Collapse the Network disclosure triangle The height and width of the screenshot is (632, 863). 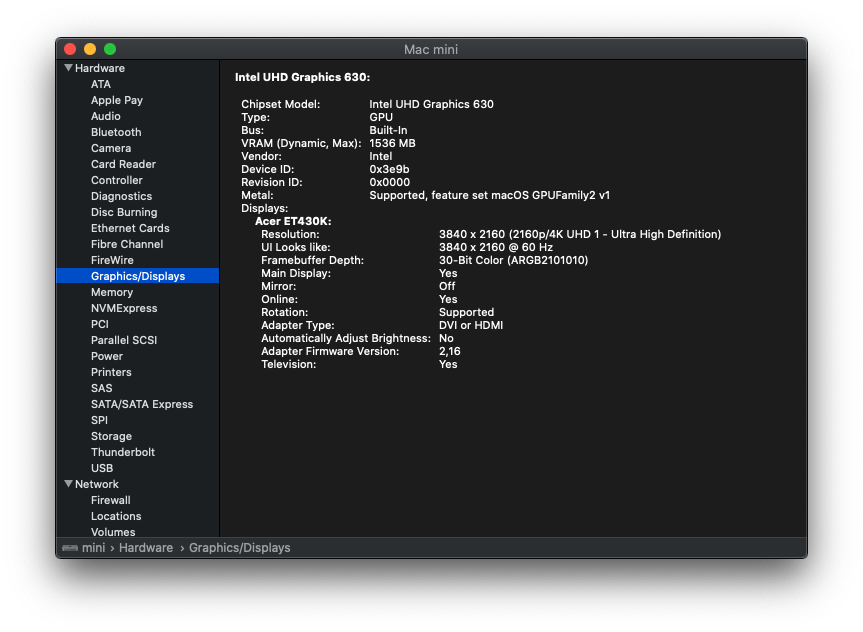[x=68, y=484]
